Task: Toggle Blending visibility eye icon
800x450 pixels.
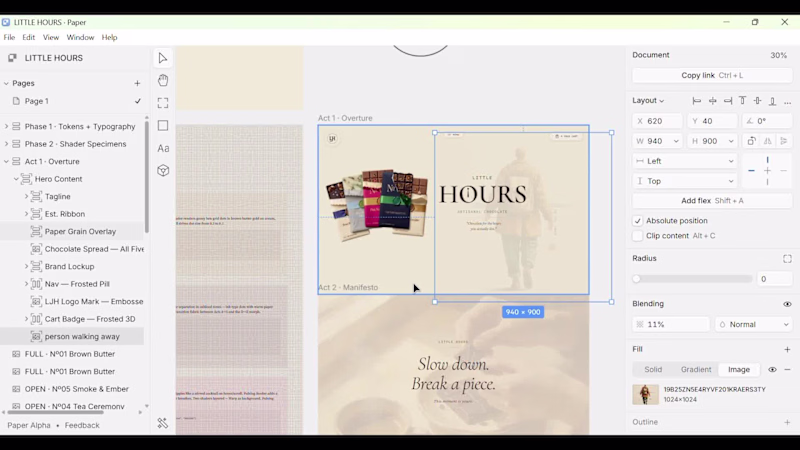Action: [x=787, y=304]
